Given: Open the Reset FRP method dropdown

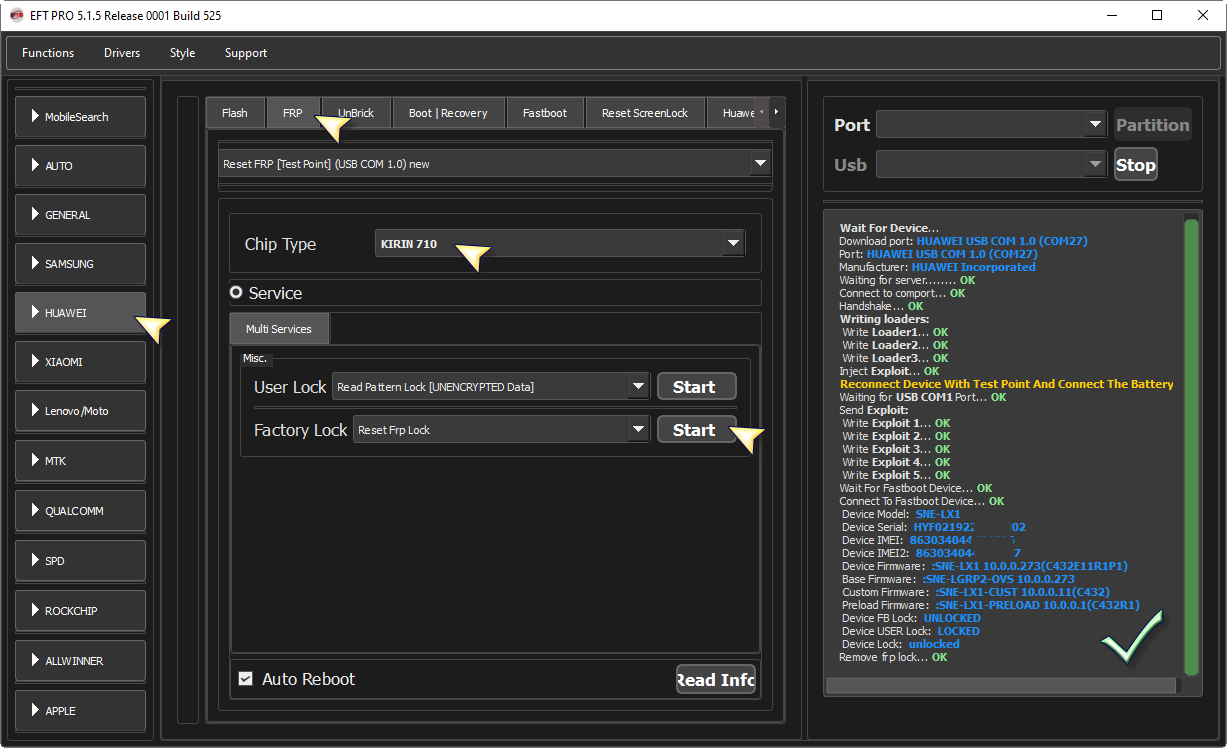Looking at the screenshot, I should (x=495, y=164).
